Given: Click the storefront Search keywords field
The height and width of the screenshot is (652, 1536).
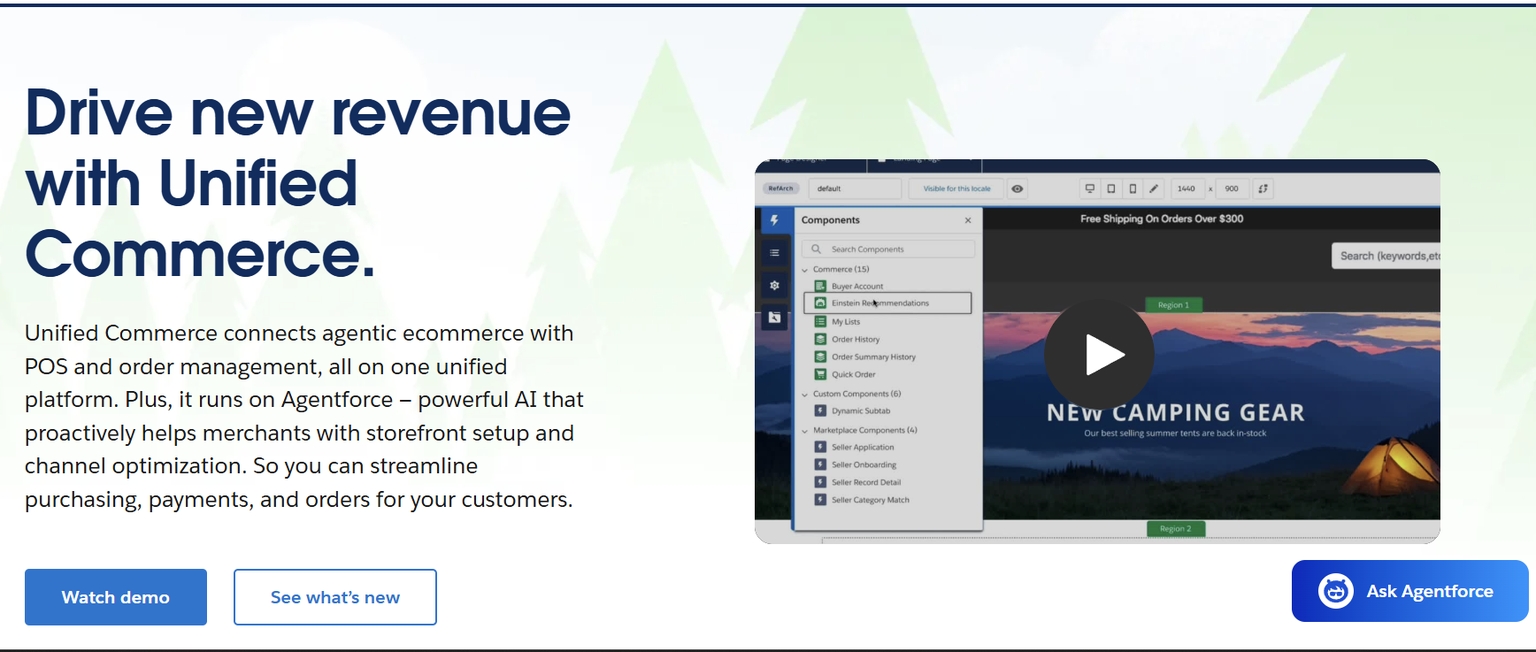Looking at the screenshot, I should (x=1386, y=256).
